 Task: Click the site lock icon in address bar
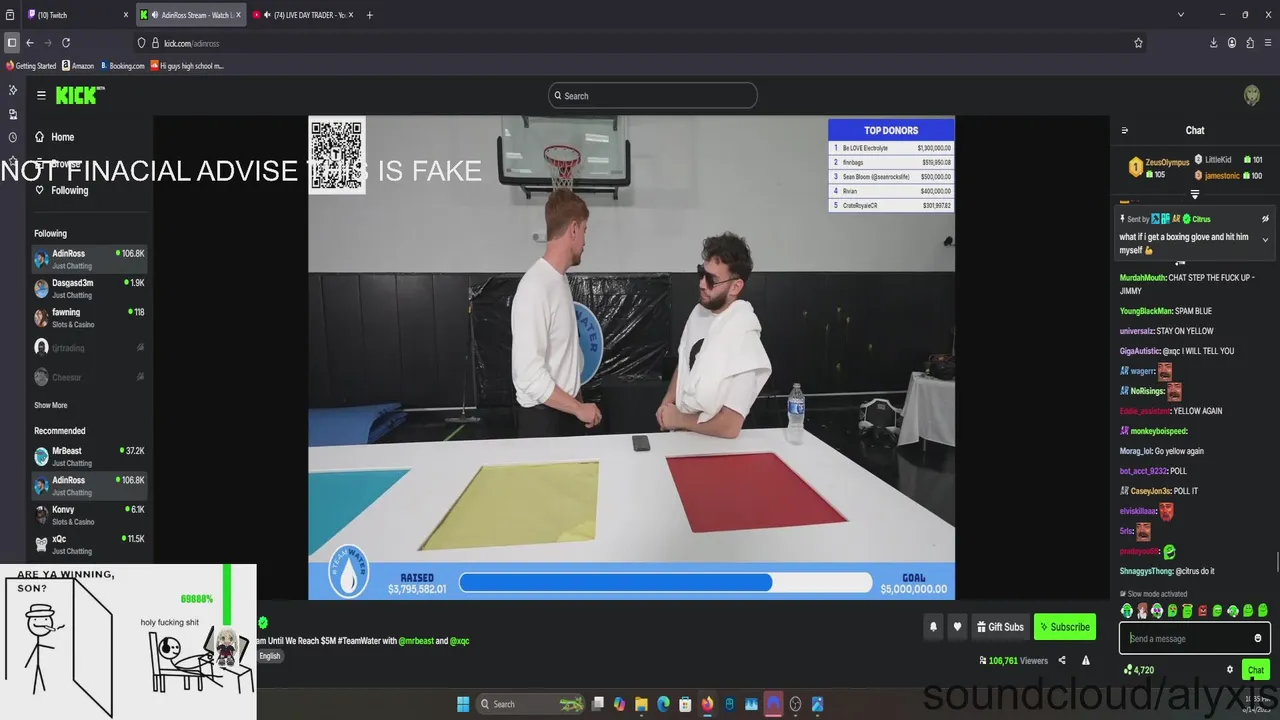pyautogui.click(x=155, y=43)
